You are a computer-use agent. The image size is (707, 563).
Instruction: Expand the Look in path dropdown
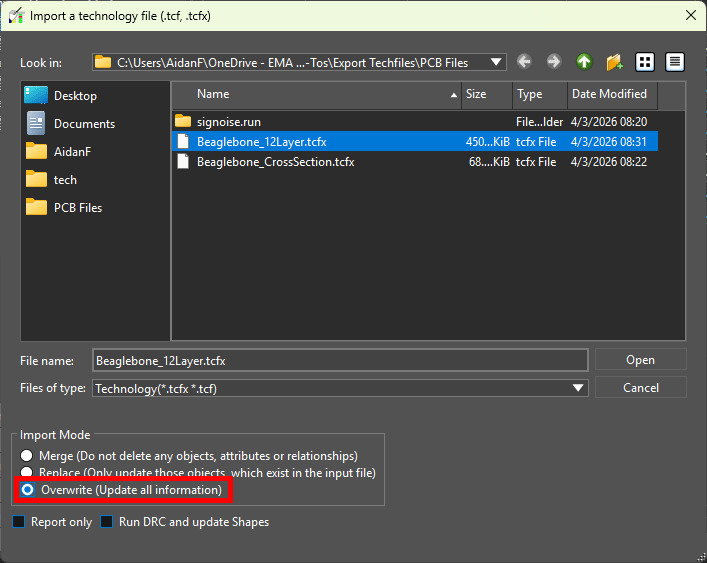(x=496, y=62)
